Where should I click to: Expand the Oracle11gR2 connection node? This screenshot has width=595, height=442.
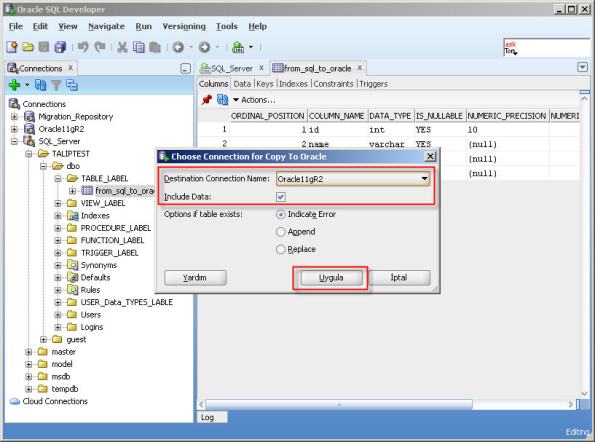click(14, 129)
